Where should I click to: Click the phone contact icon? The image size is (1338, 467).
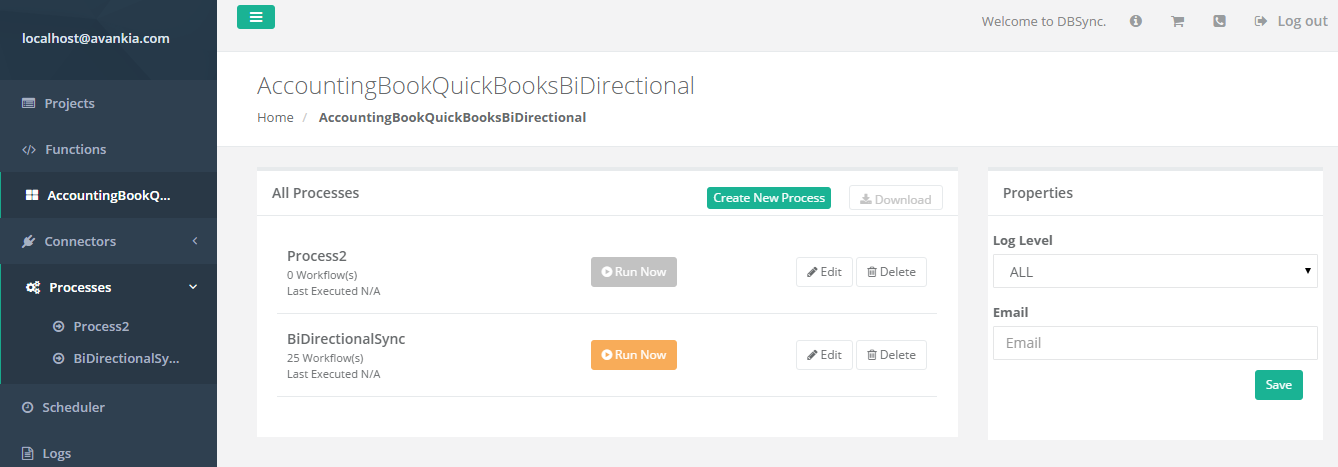pos(1219,21)
